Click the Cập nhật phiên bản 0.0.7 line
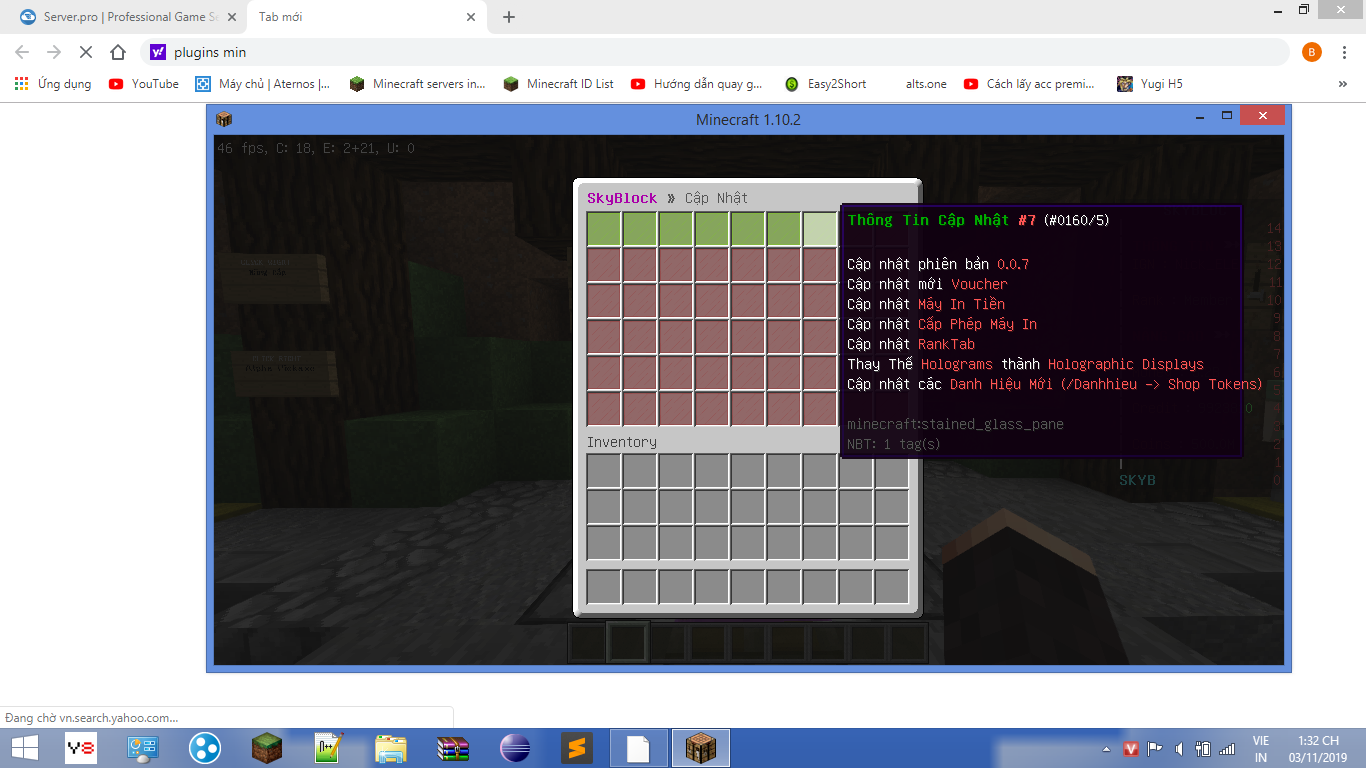The height and width of the screenshot is (768, 1366). [x=938, y=264]
